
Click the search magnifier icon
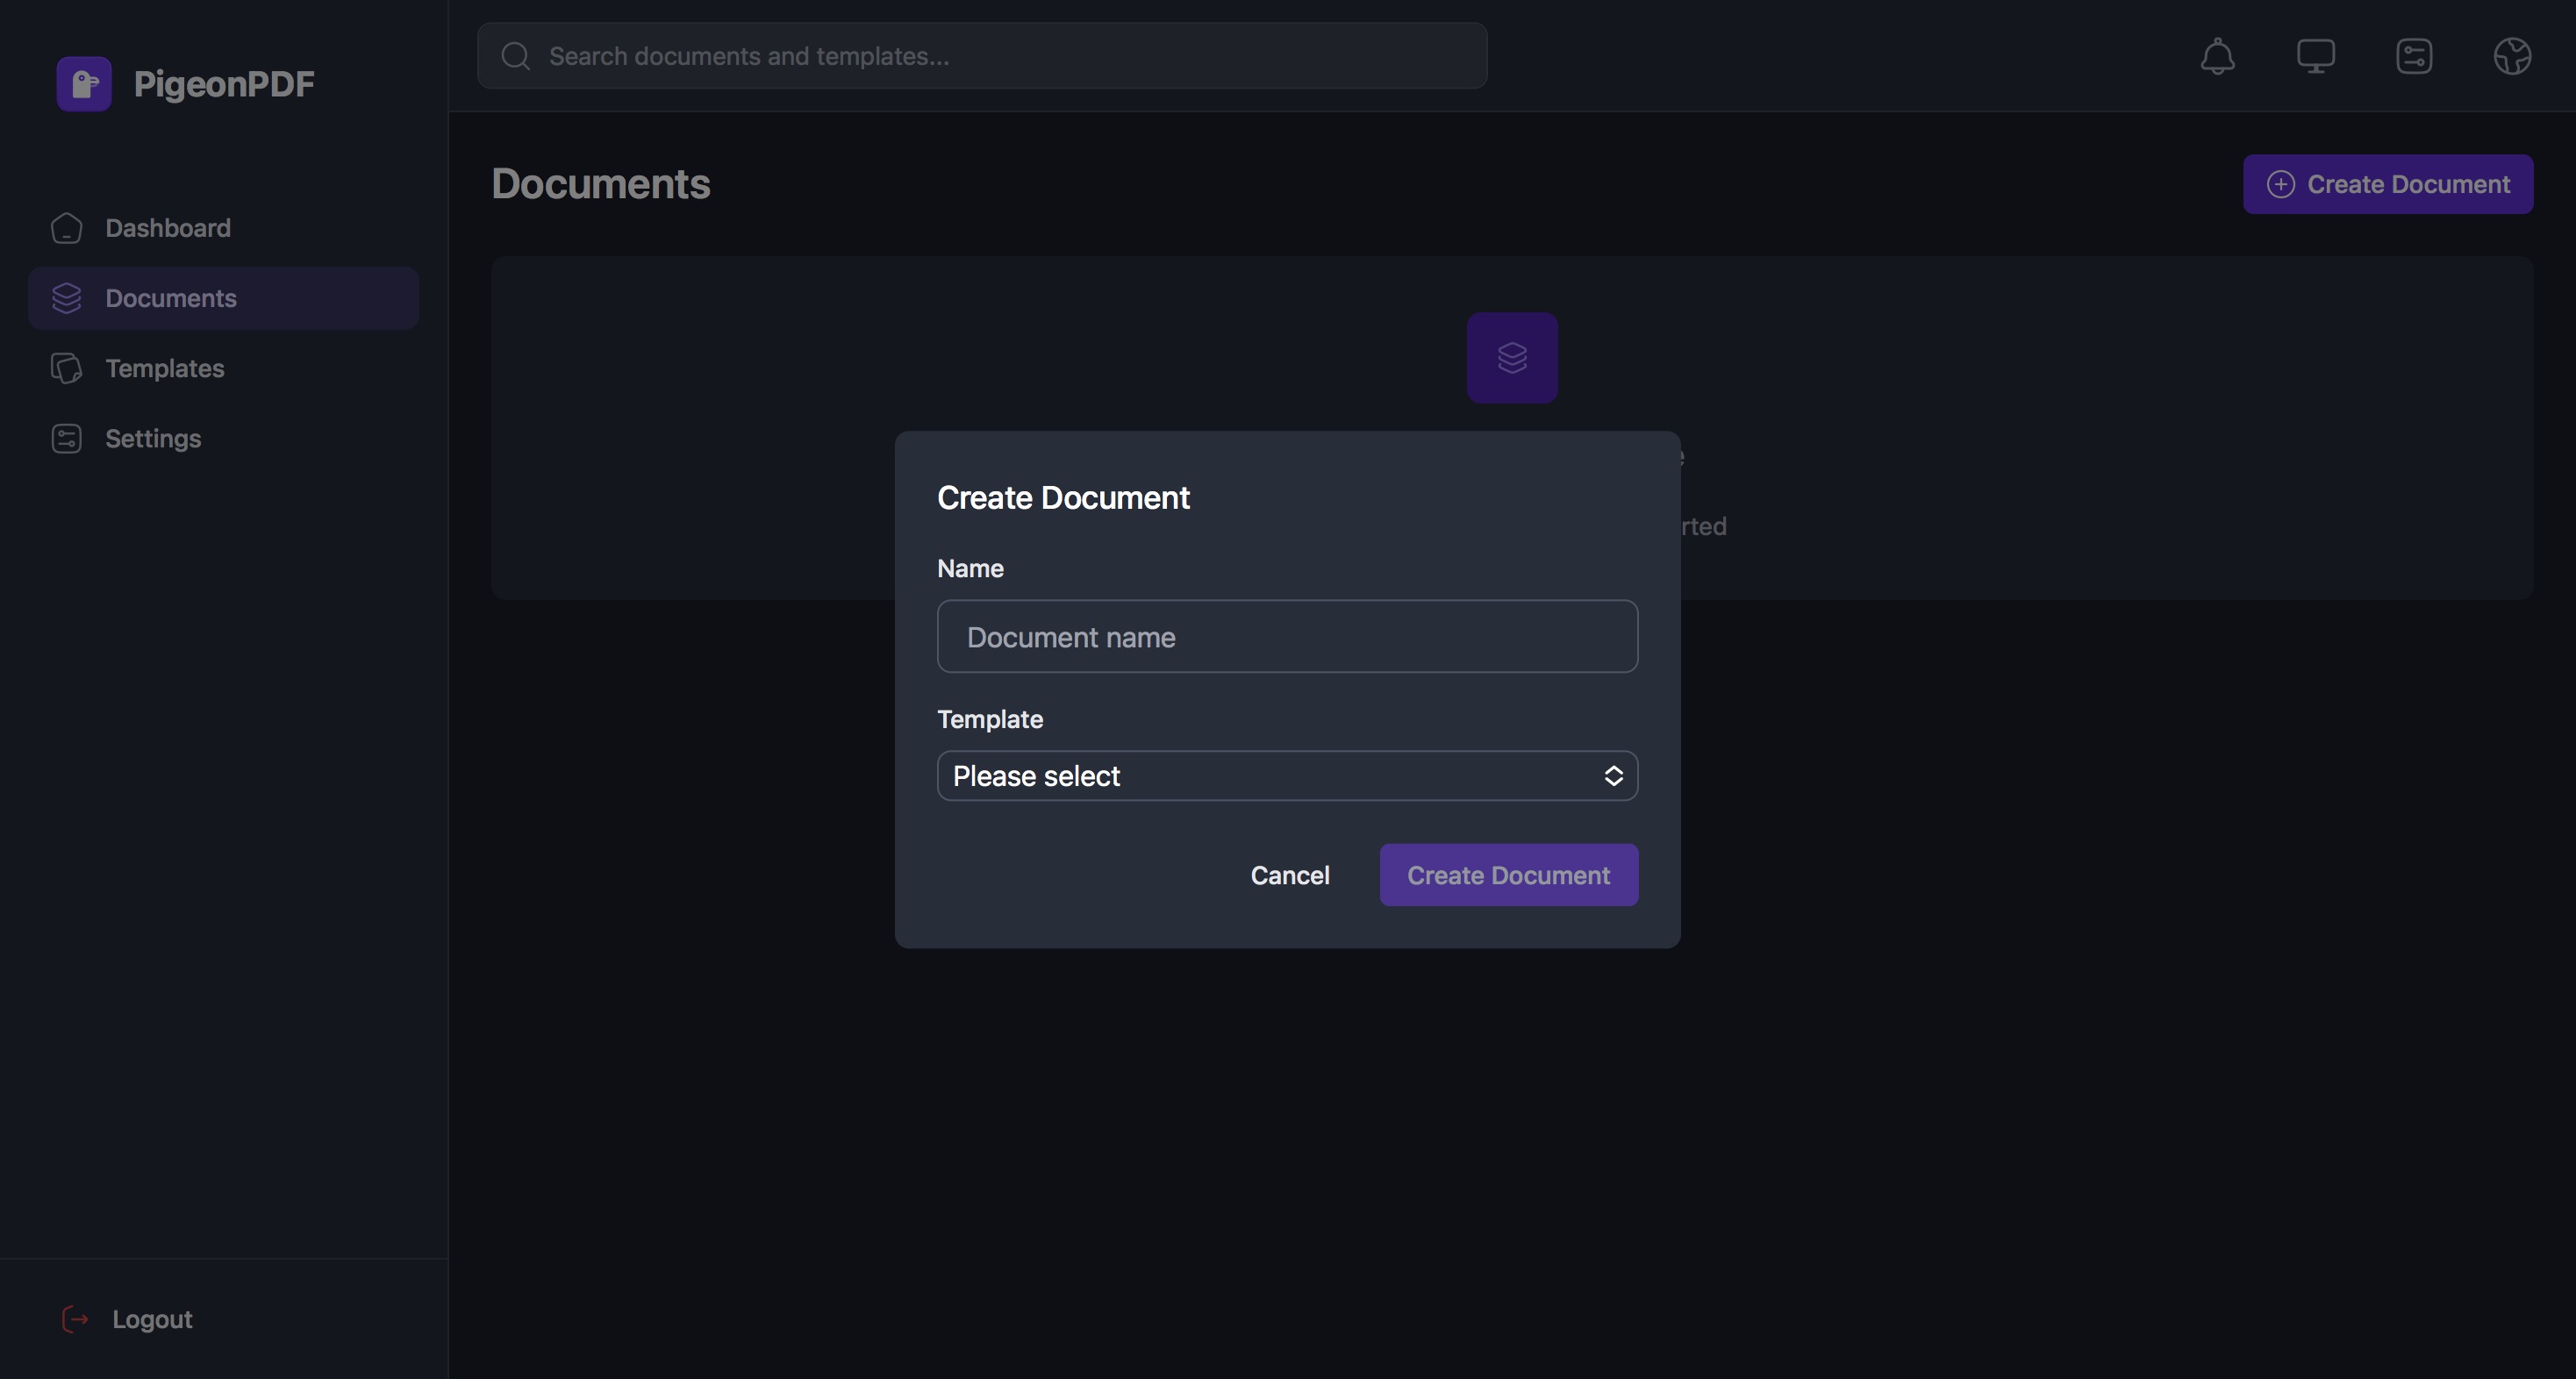pos(516,56)
